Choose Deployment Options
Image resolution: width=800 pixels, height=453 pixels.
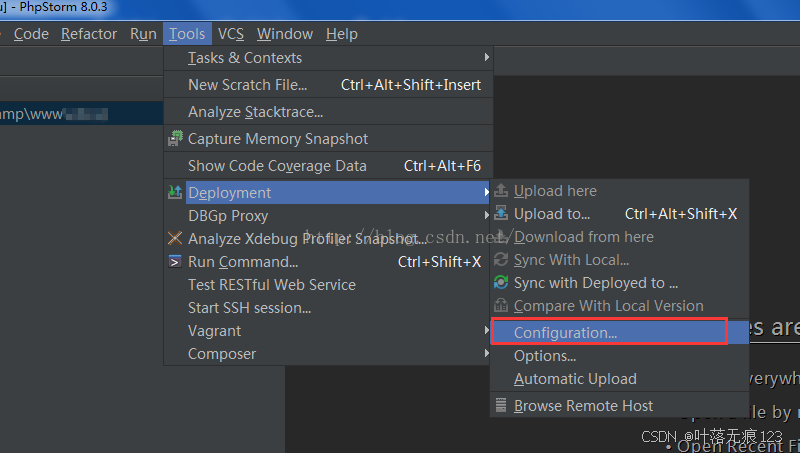tap(619, 356)
